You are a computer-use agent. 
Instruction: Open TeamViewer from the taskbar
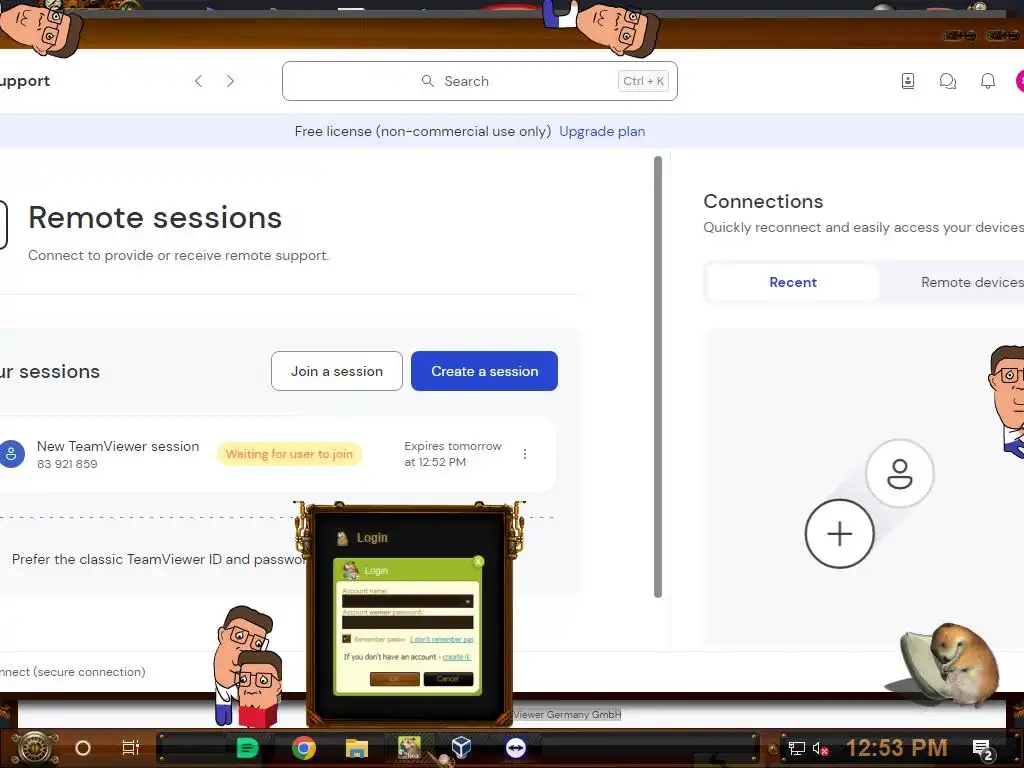(516, 748)
